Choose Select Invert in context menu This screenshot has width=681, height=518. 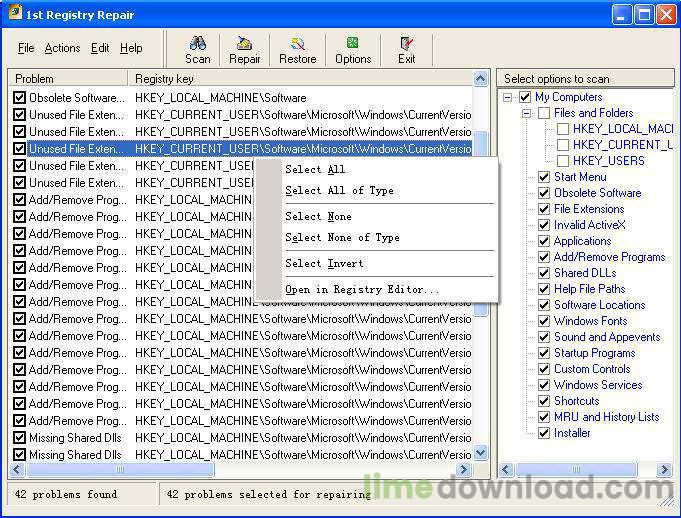pos(324,264)
